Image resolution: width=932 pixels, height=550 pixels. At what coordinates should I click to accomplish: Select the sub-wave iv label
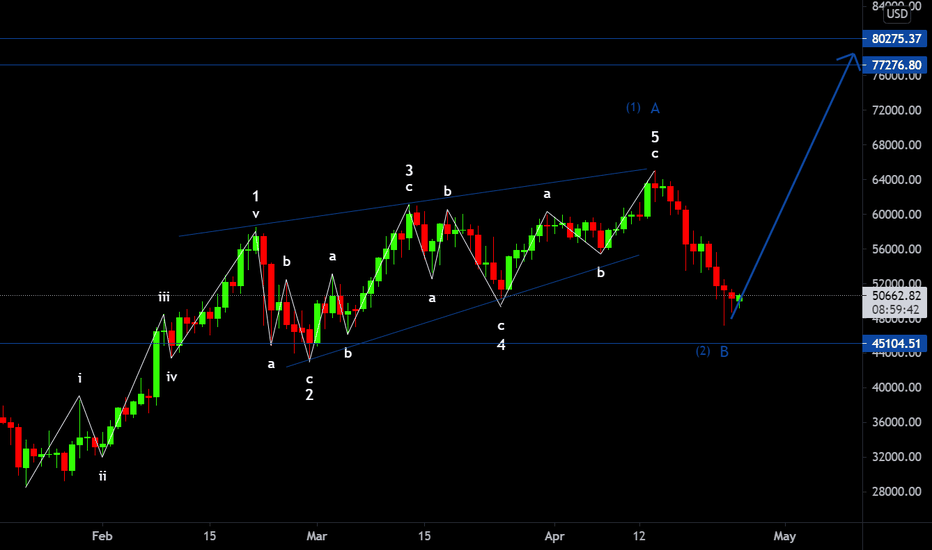point(172,376)
